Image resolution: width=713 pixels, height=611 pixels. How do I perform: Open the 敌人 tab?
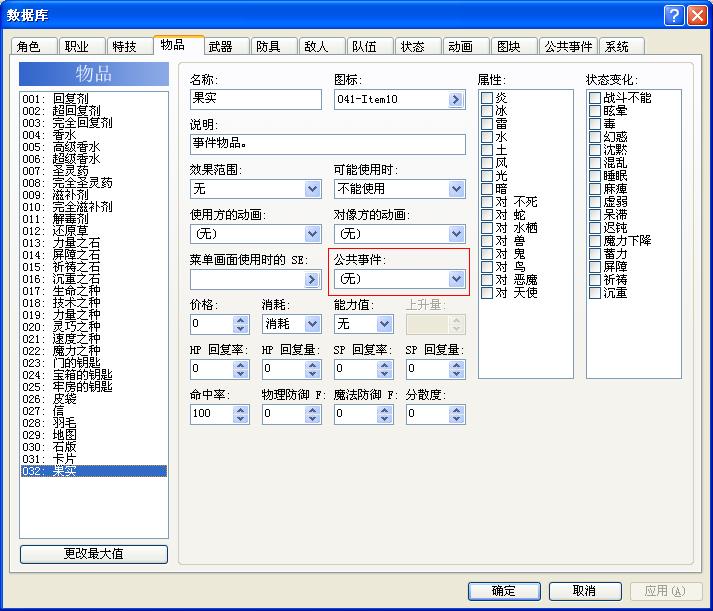322,46
